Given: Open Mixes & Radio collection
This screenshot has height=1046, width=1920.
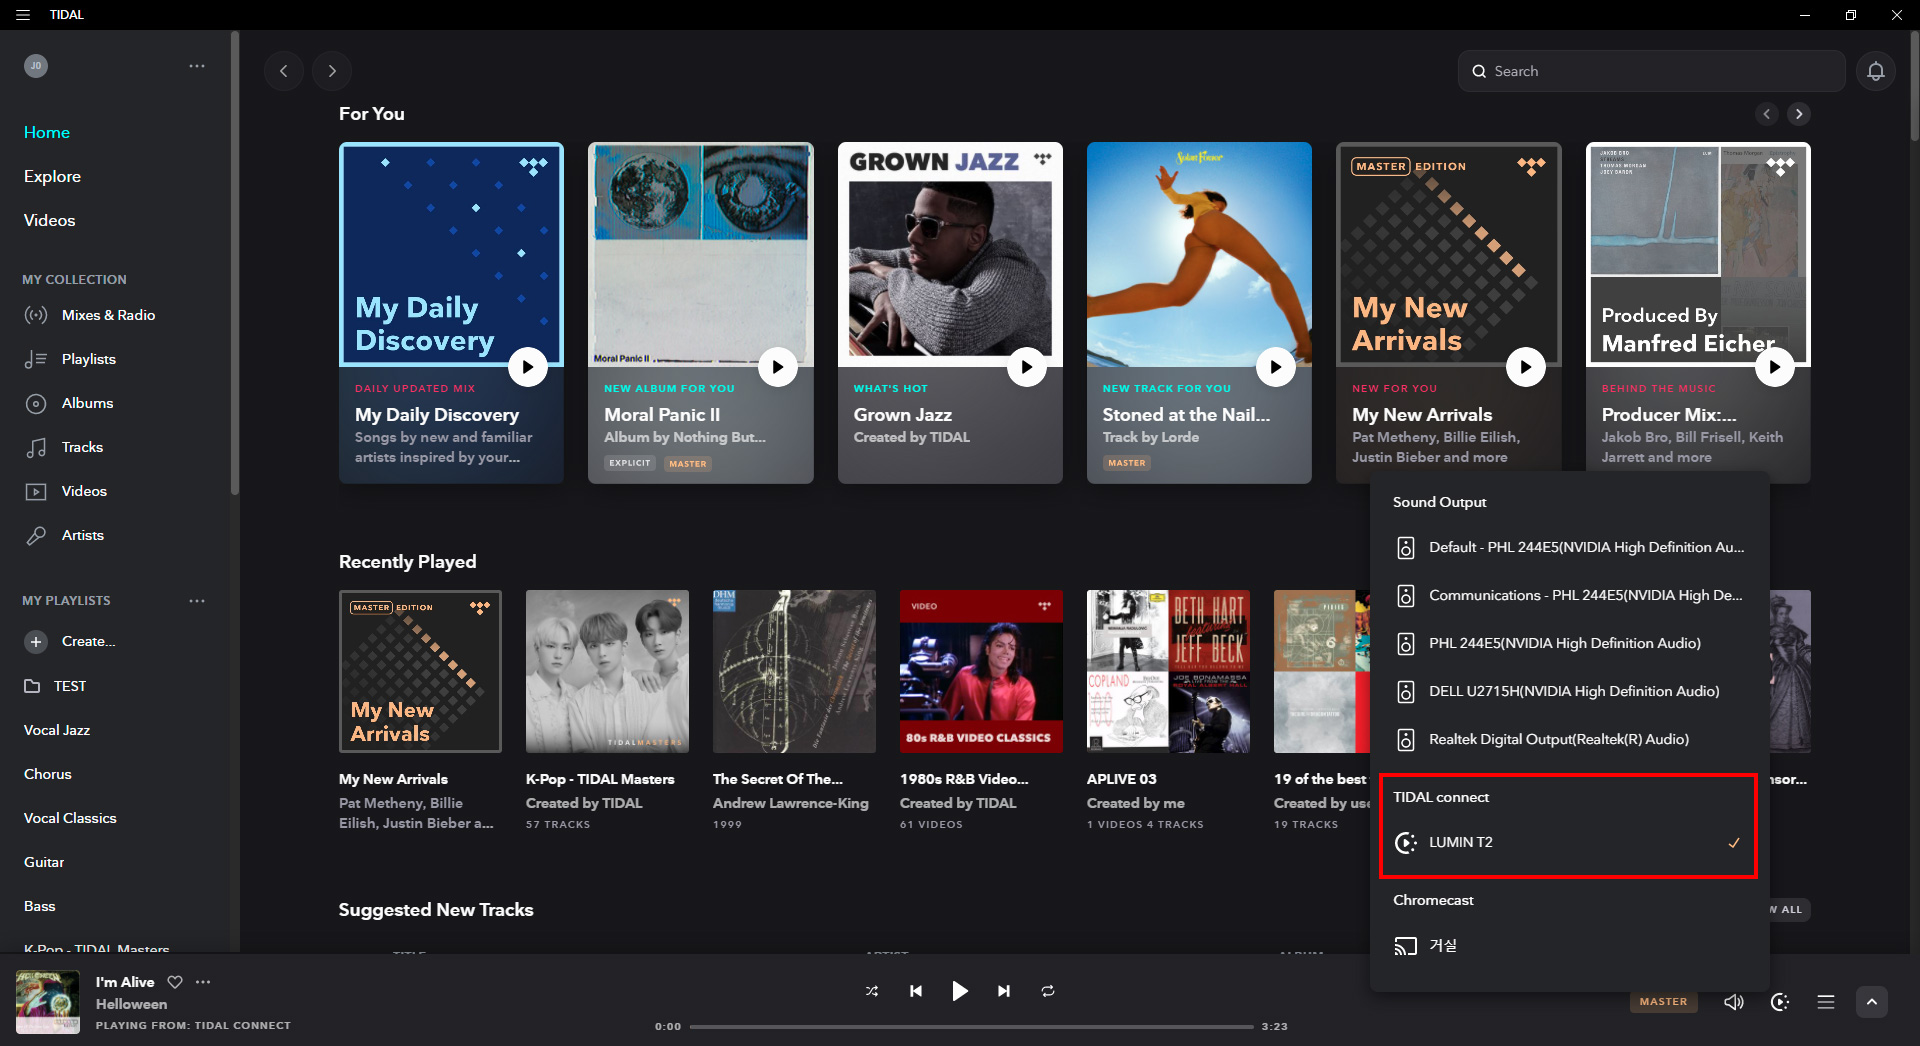Looking at the screenshot, I should point(108,315).
